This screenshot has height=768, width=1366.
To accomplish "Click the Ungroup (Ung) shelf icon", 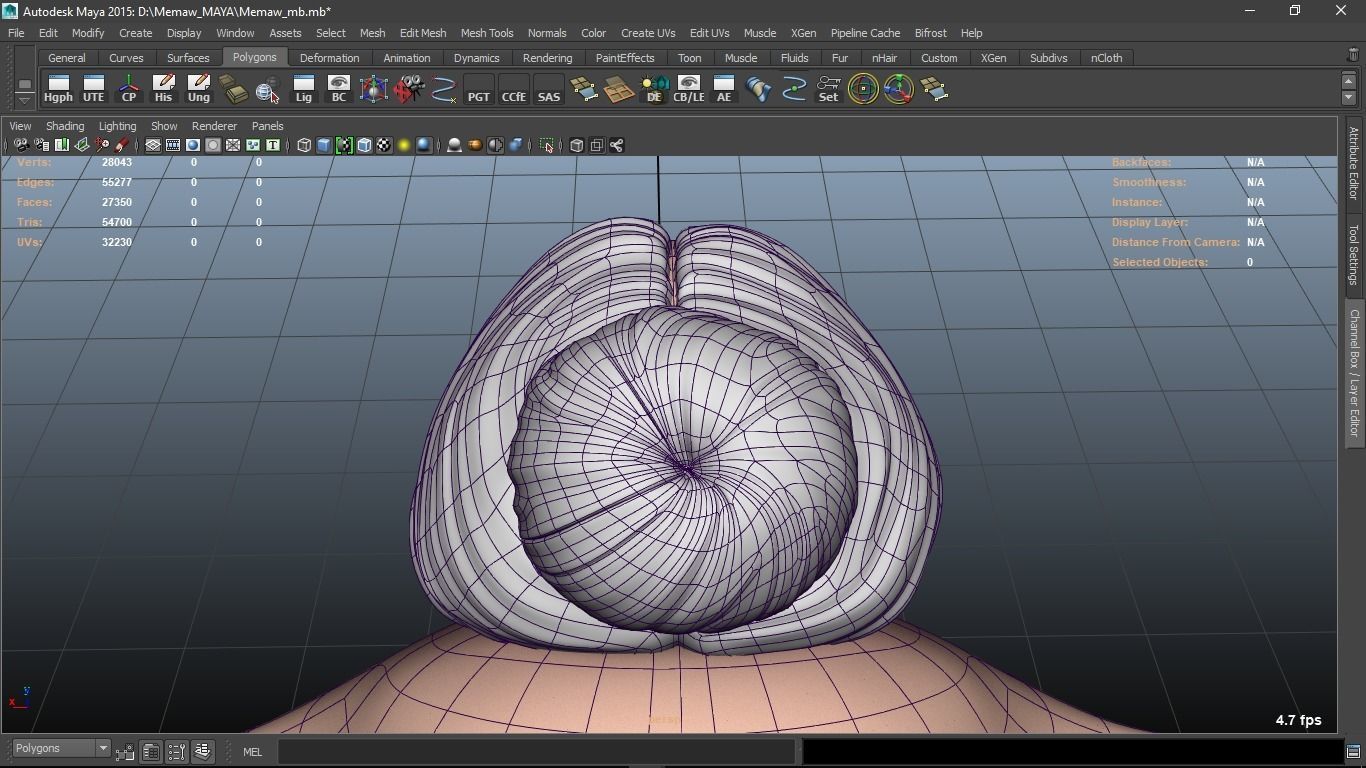I will 198,89.
